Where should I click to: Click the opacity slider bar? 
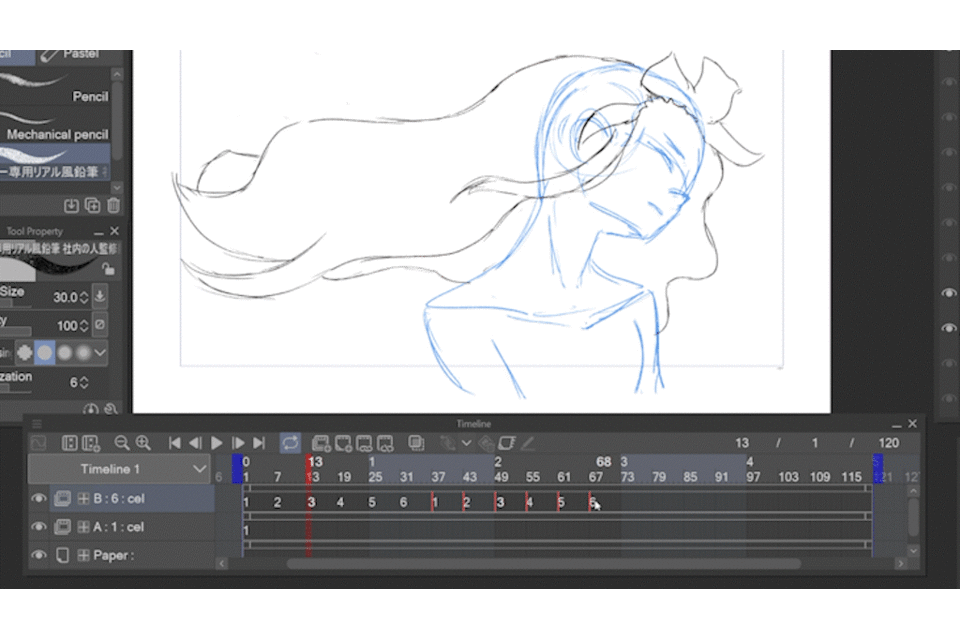tap(15, 331)
